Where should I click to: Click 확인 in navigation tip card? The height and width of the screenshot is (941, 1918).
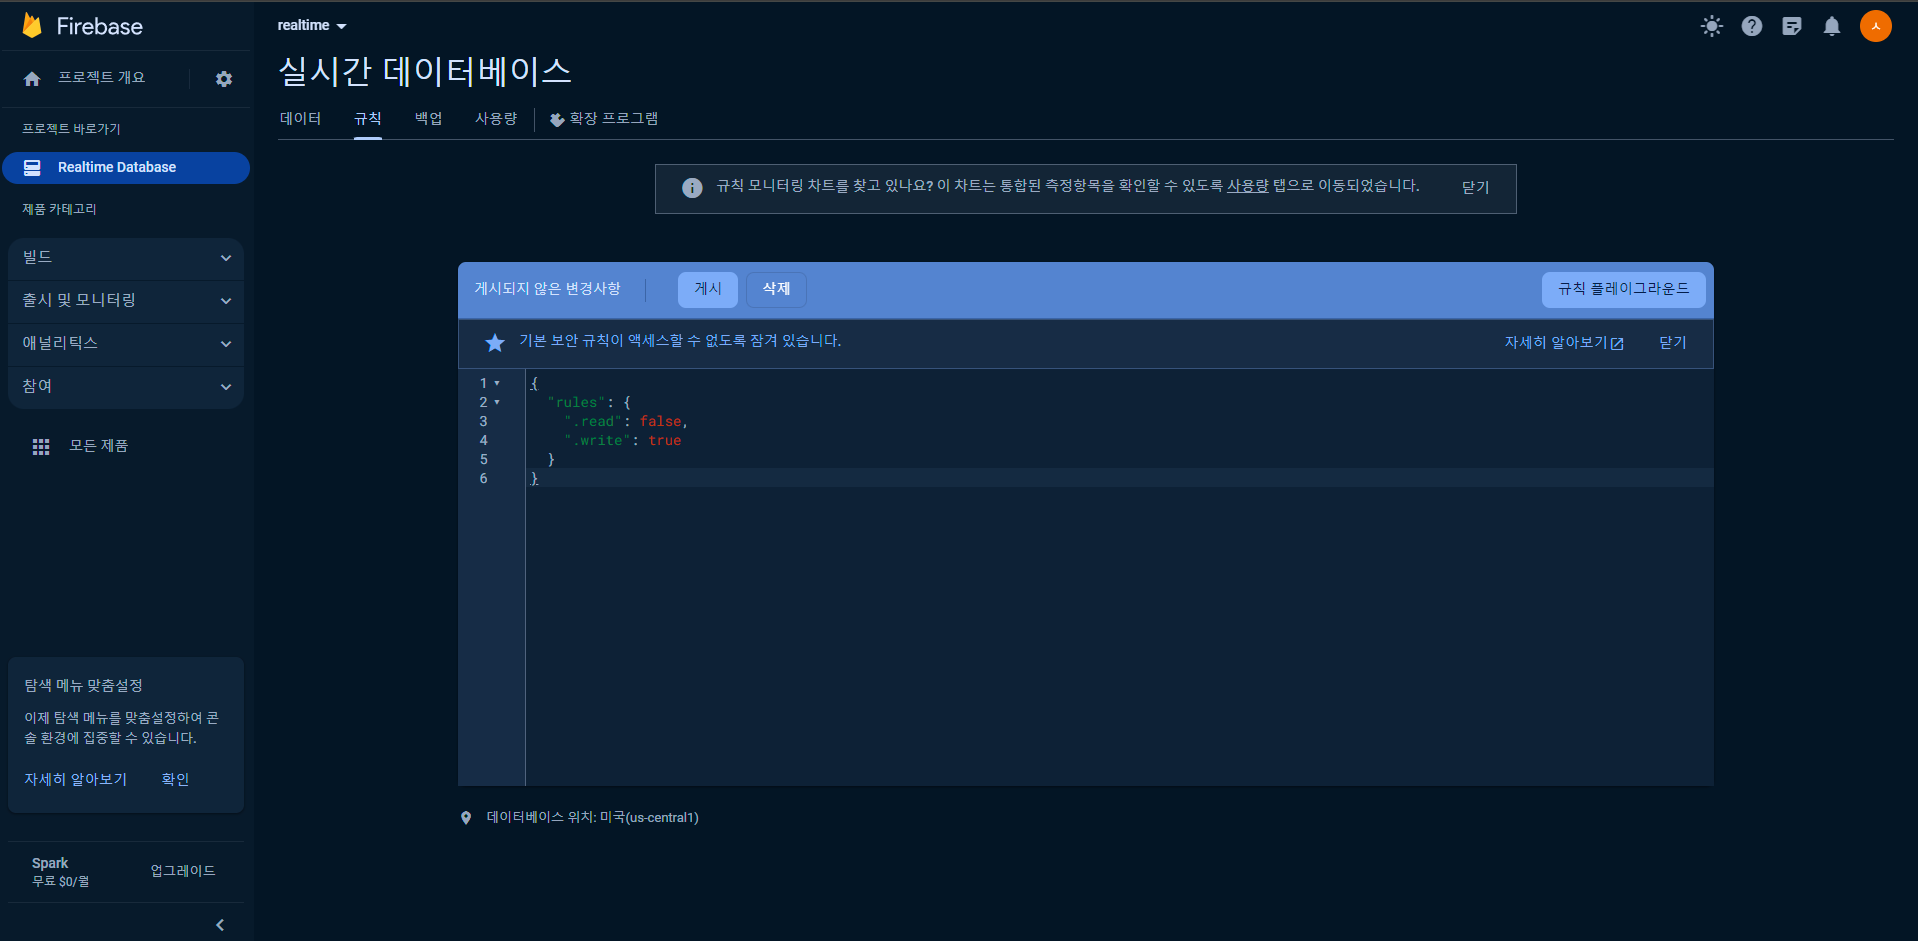(x=176, y=780)
